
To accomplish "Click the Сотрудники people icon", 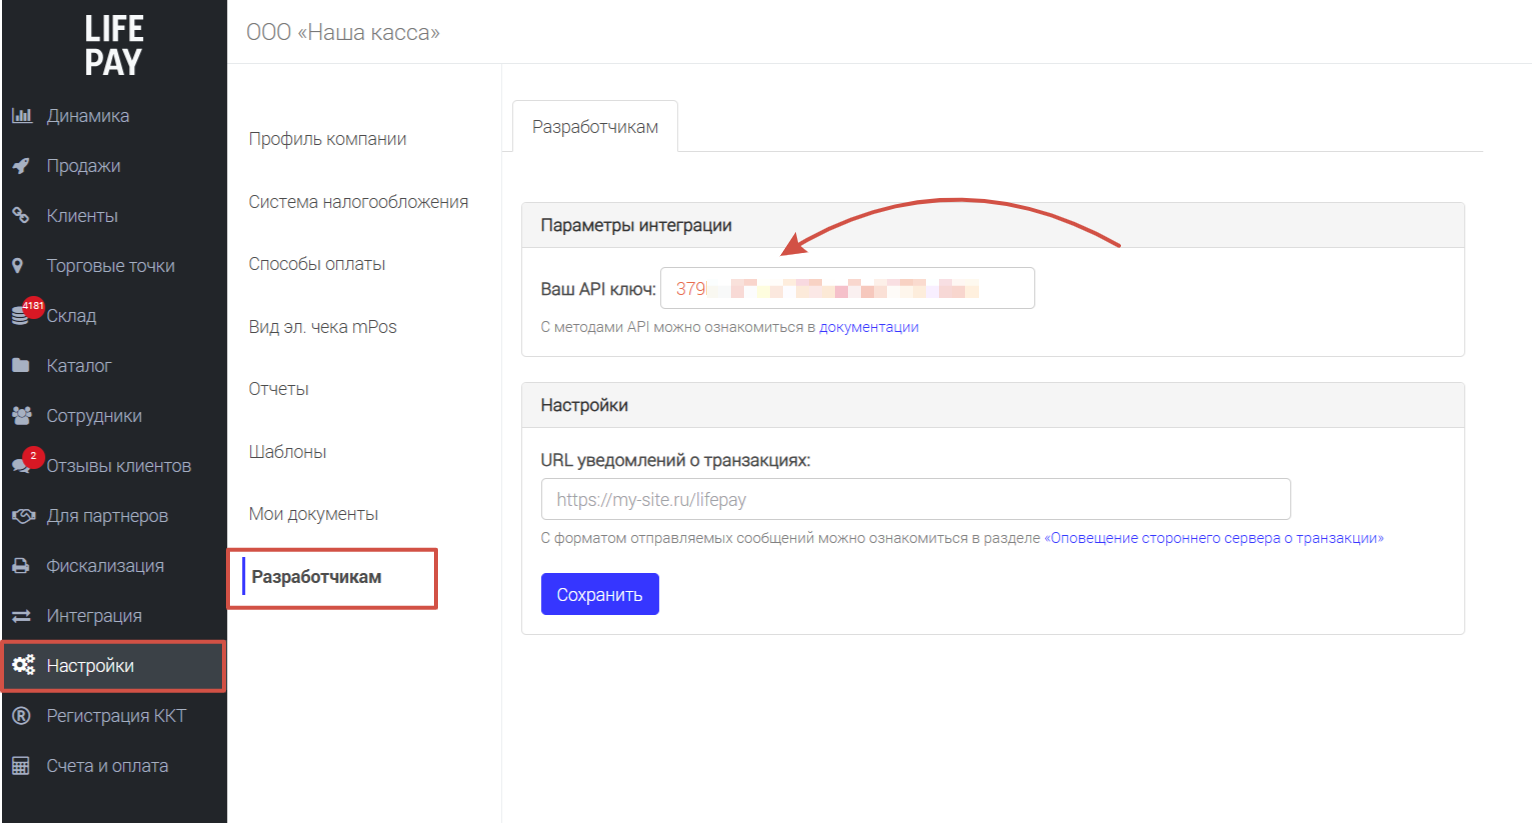I will pyautogui.click(x=21, y=416).
